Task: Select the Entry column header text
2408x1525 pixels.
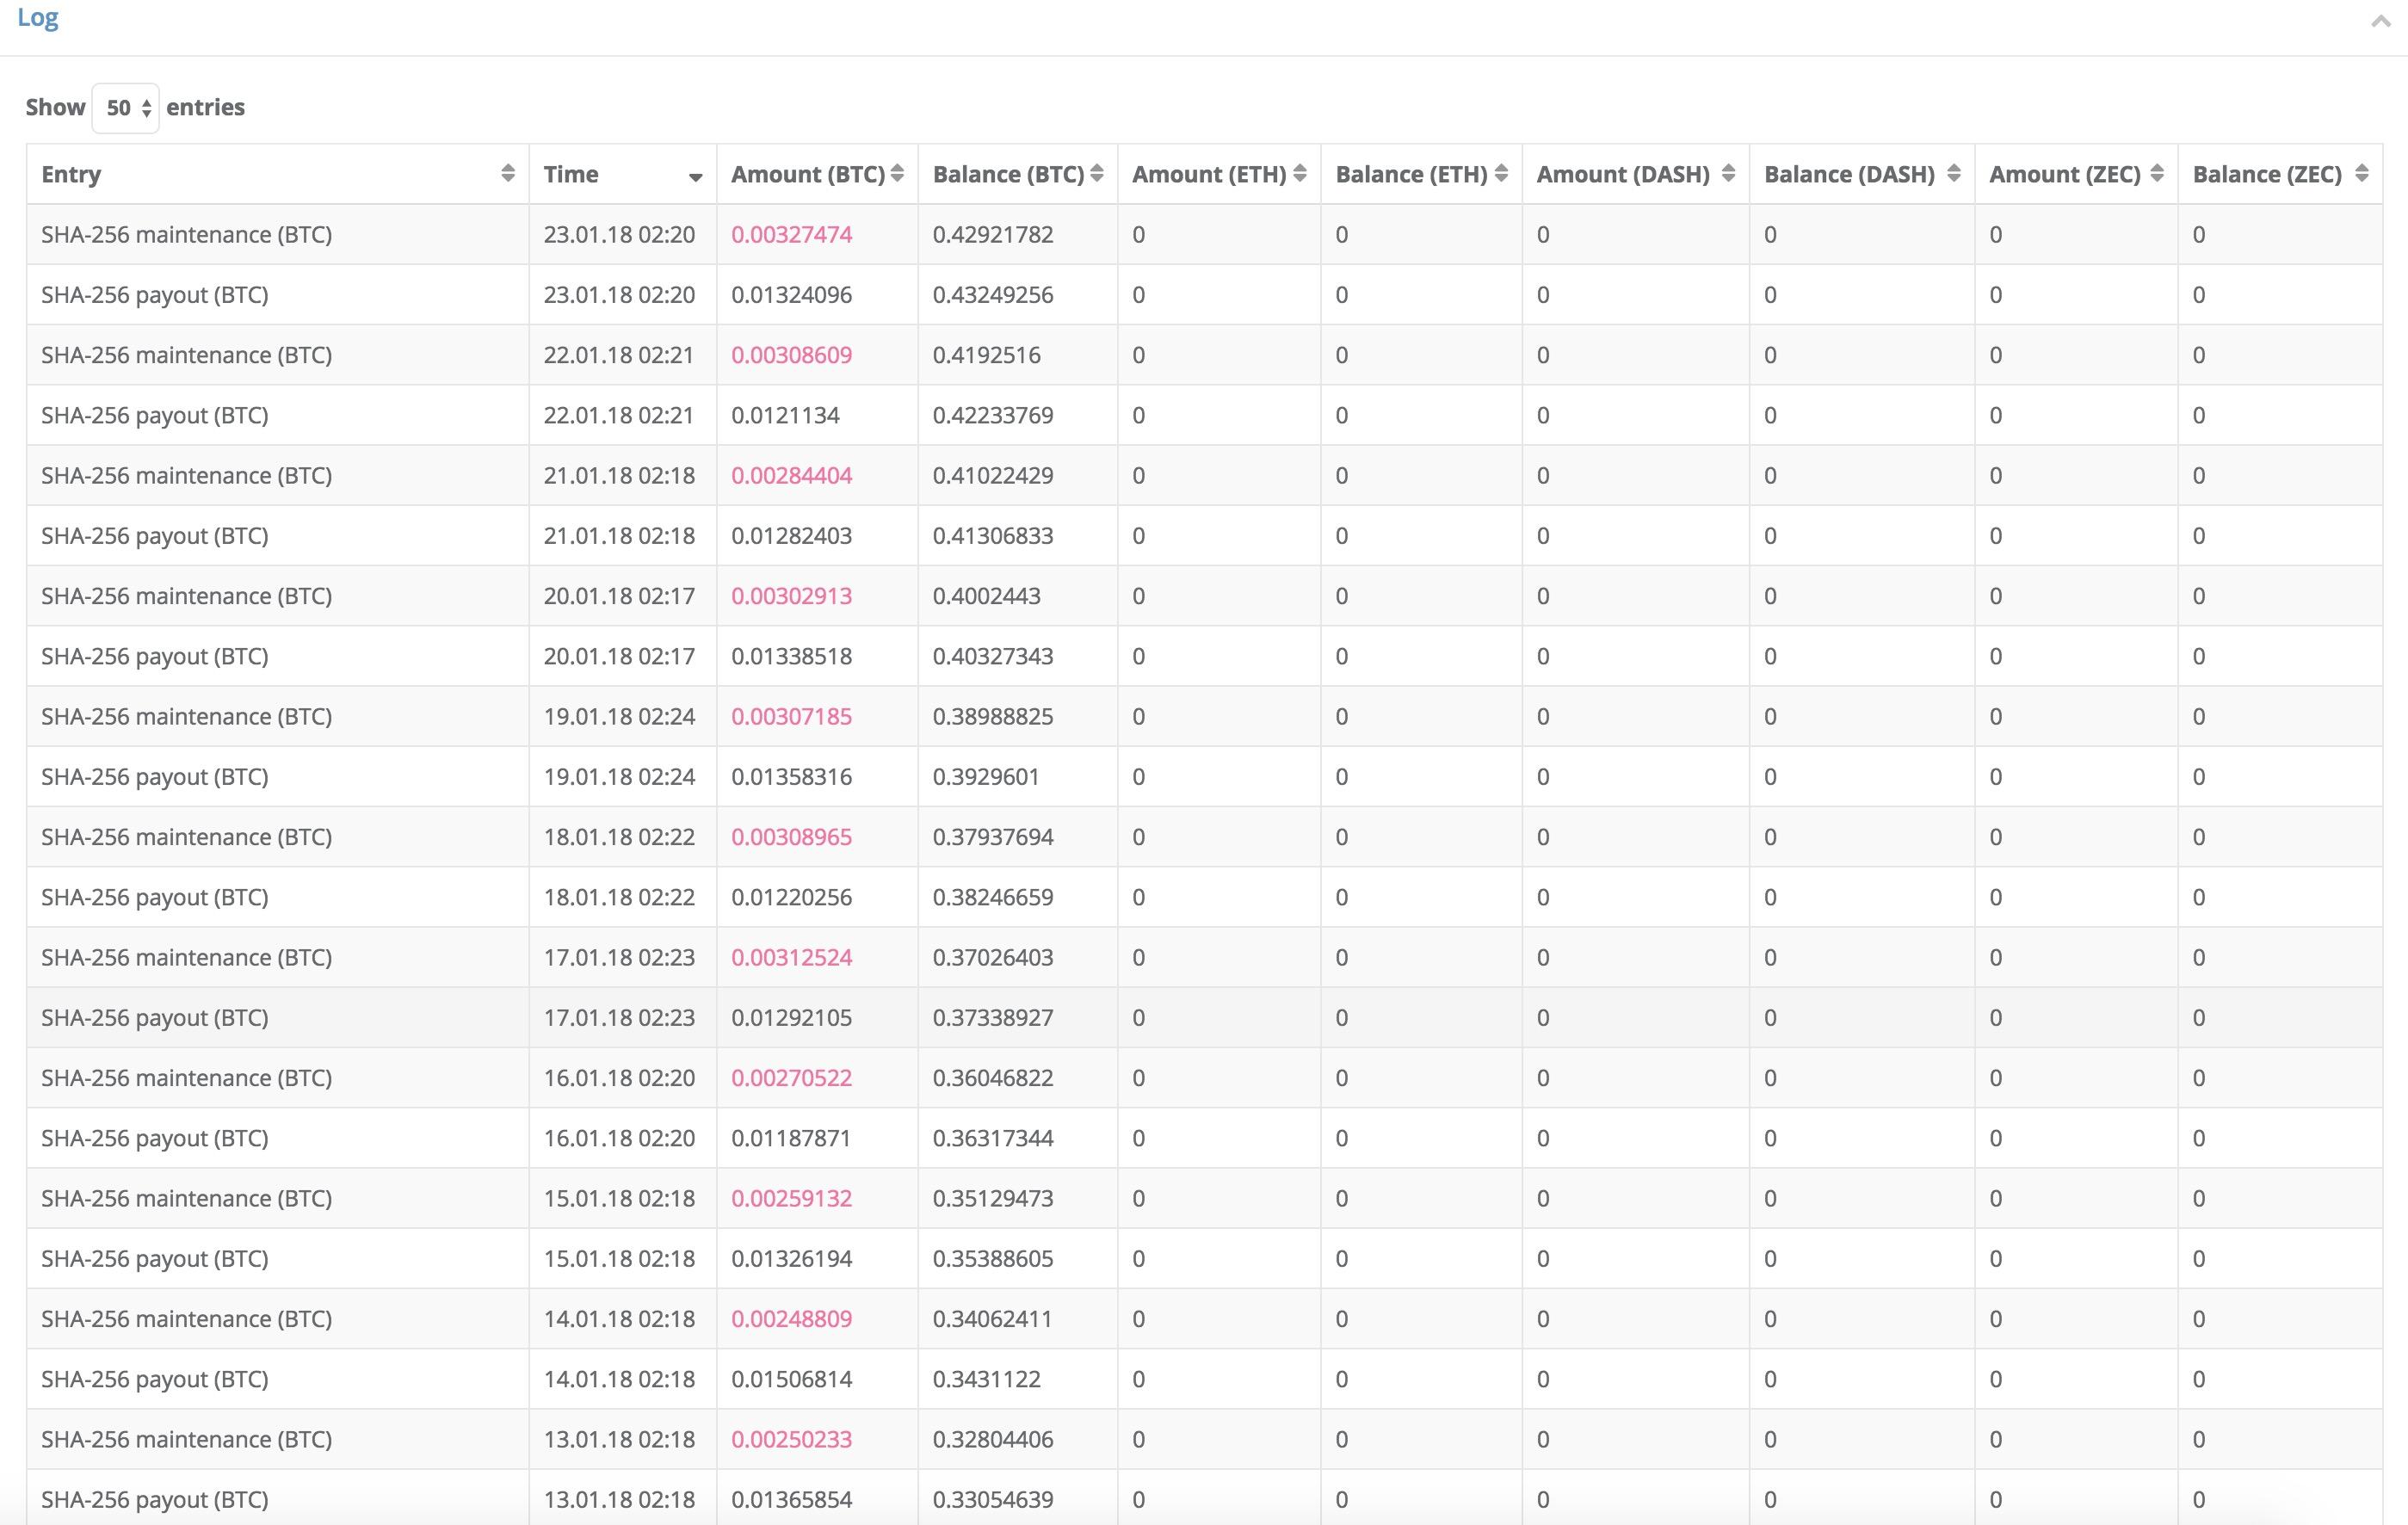Action: pyautogui.click(x=71, y=174)
